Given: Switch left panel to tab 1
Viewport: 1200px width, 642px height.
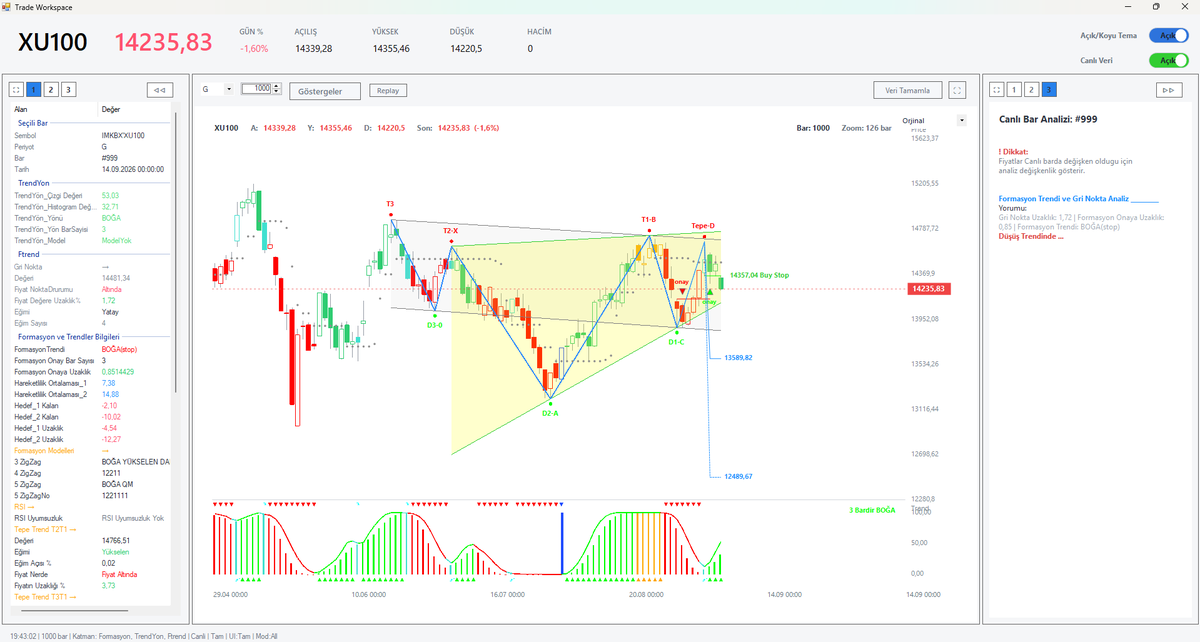Looking at the screenshot, I should coord(34,90).
